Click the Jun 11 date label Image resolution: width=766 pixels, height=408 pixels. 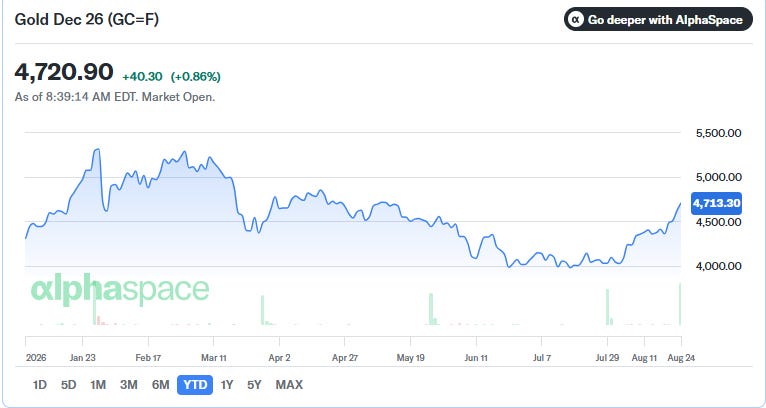[476, 358]
